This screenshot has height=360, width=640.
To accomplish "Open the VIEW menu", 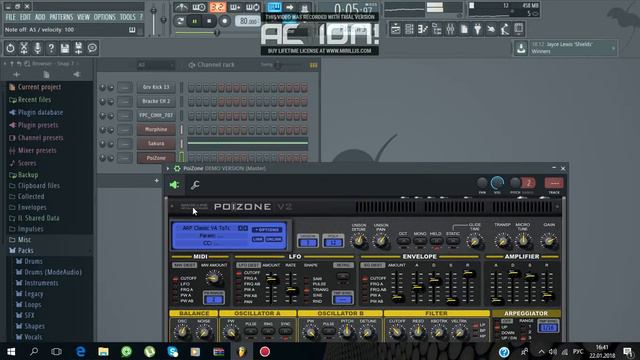I will 83,17.
